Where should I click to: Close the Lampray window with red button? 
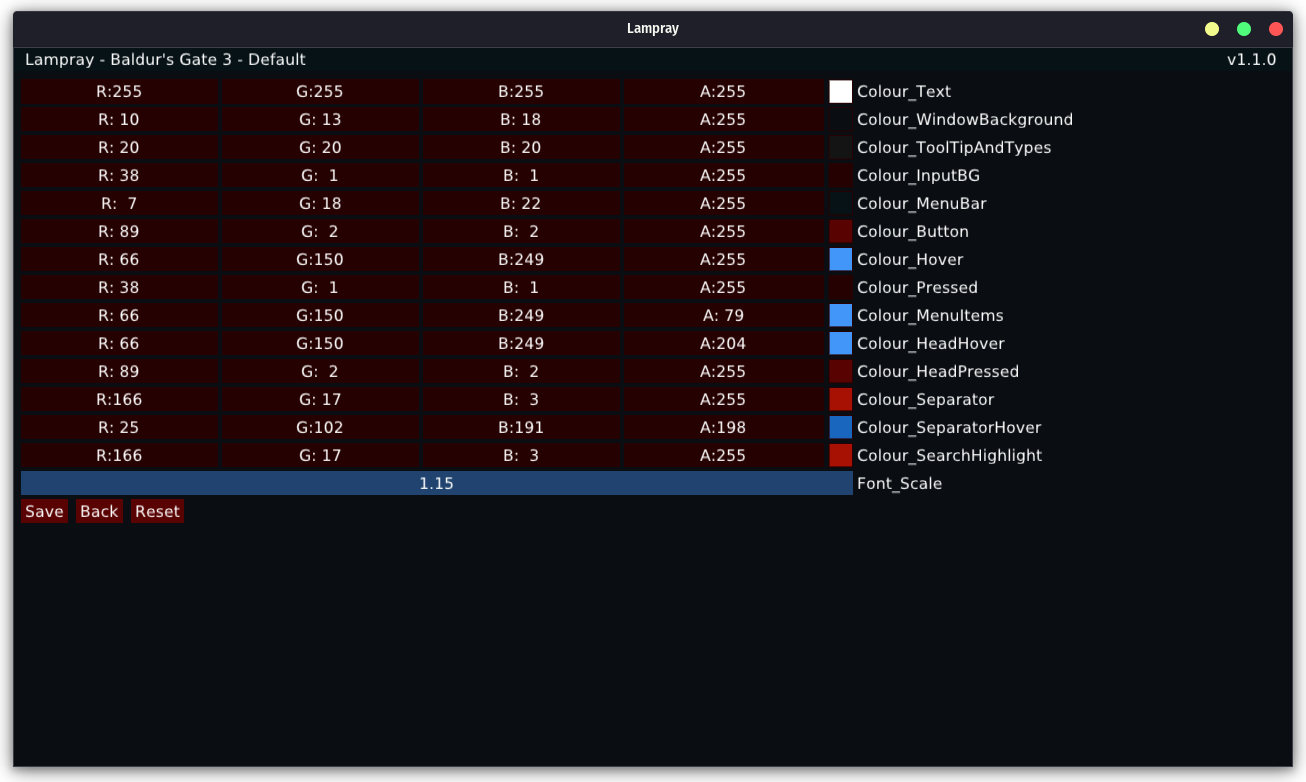[1276, 29]
